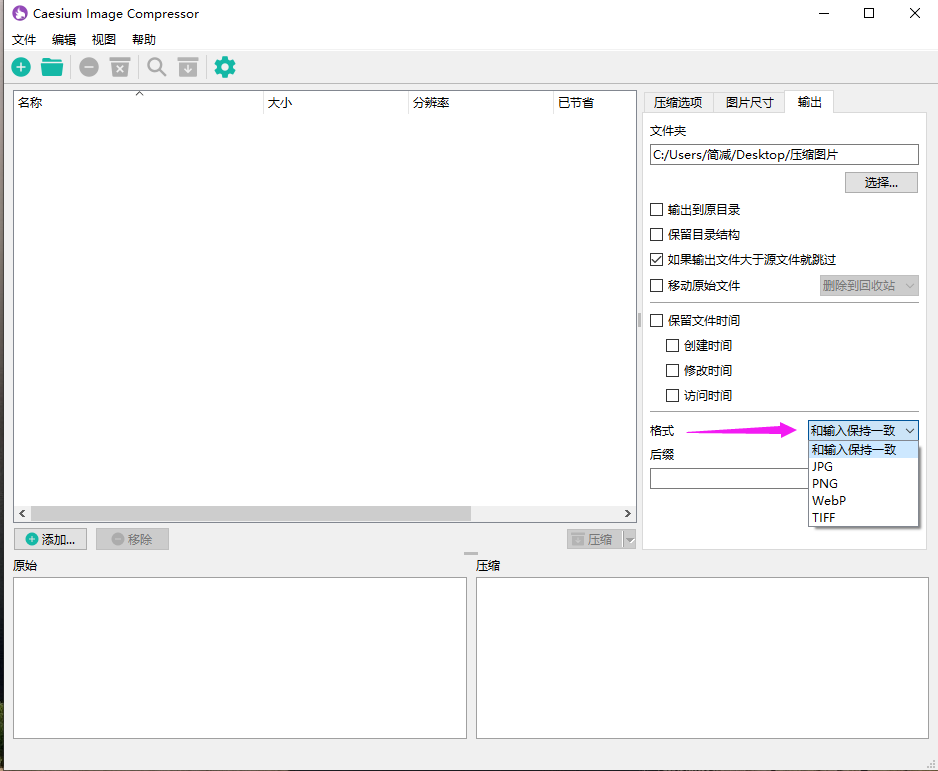Click the 选择... folder button
The image size is (938, 771).
pyautogui.click(x=881, y=183)
